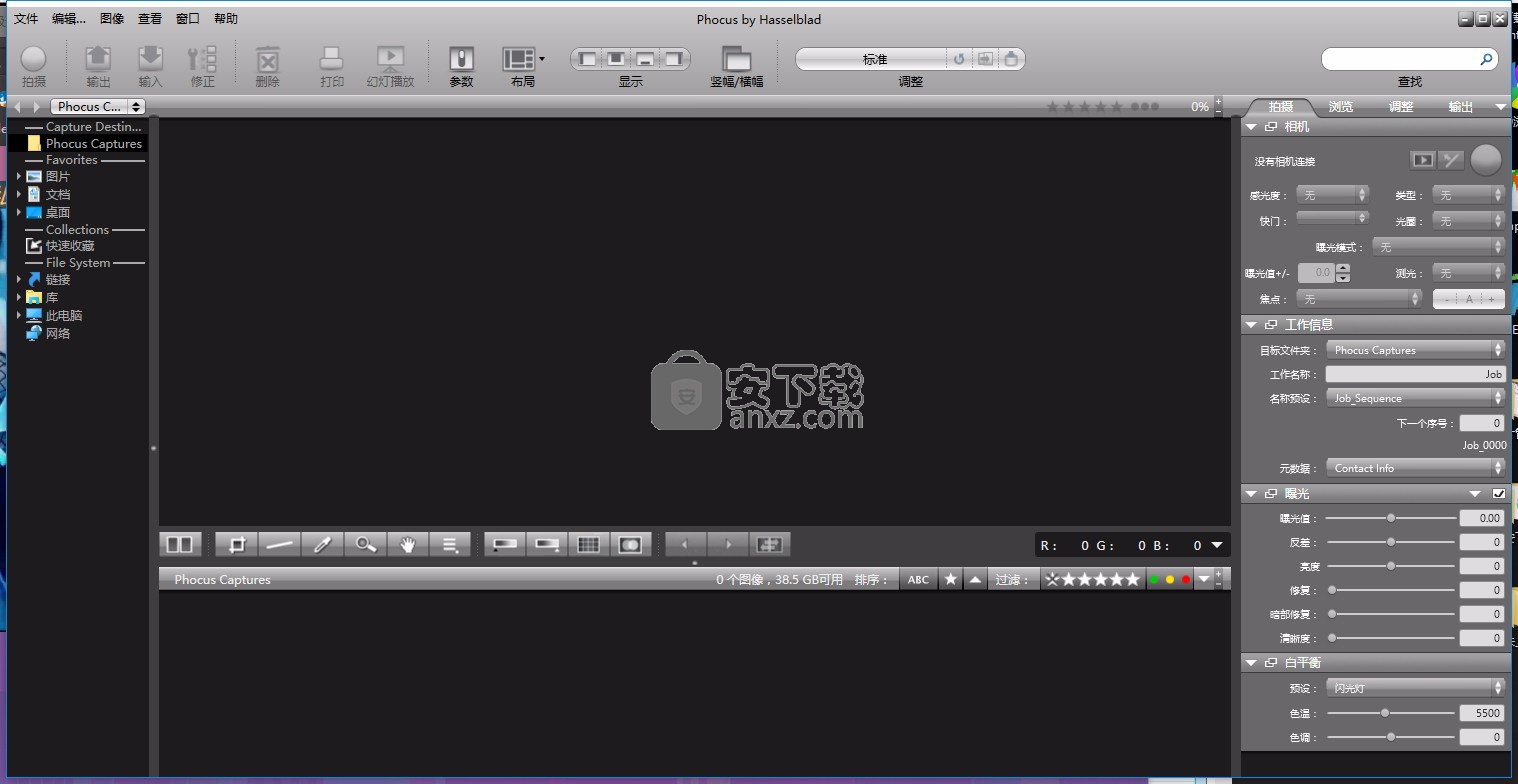1518x784 pixels.
Task: Click the camera settings wrench icon
Action: [1451, 160]
